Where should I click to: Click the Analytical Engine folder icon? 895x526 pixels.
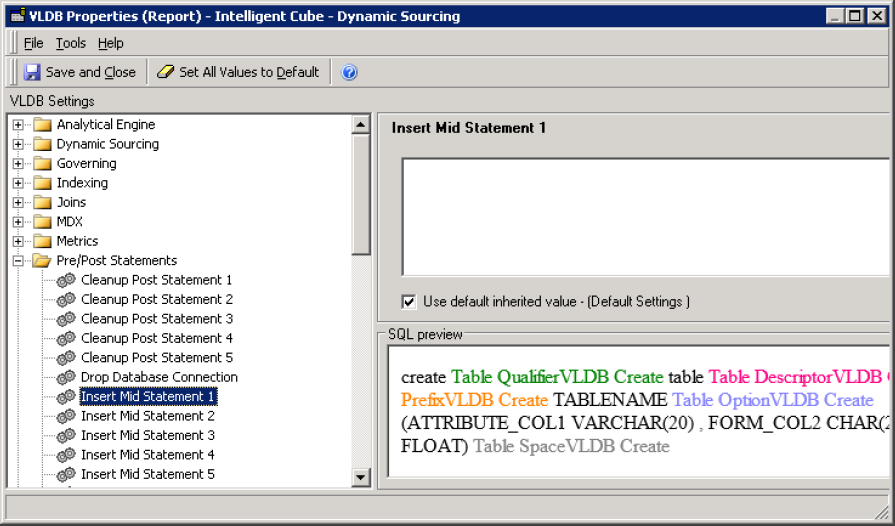(x=42, y=125)
